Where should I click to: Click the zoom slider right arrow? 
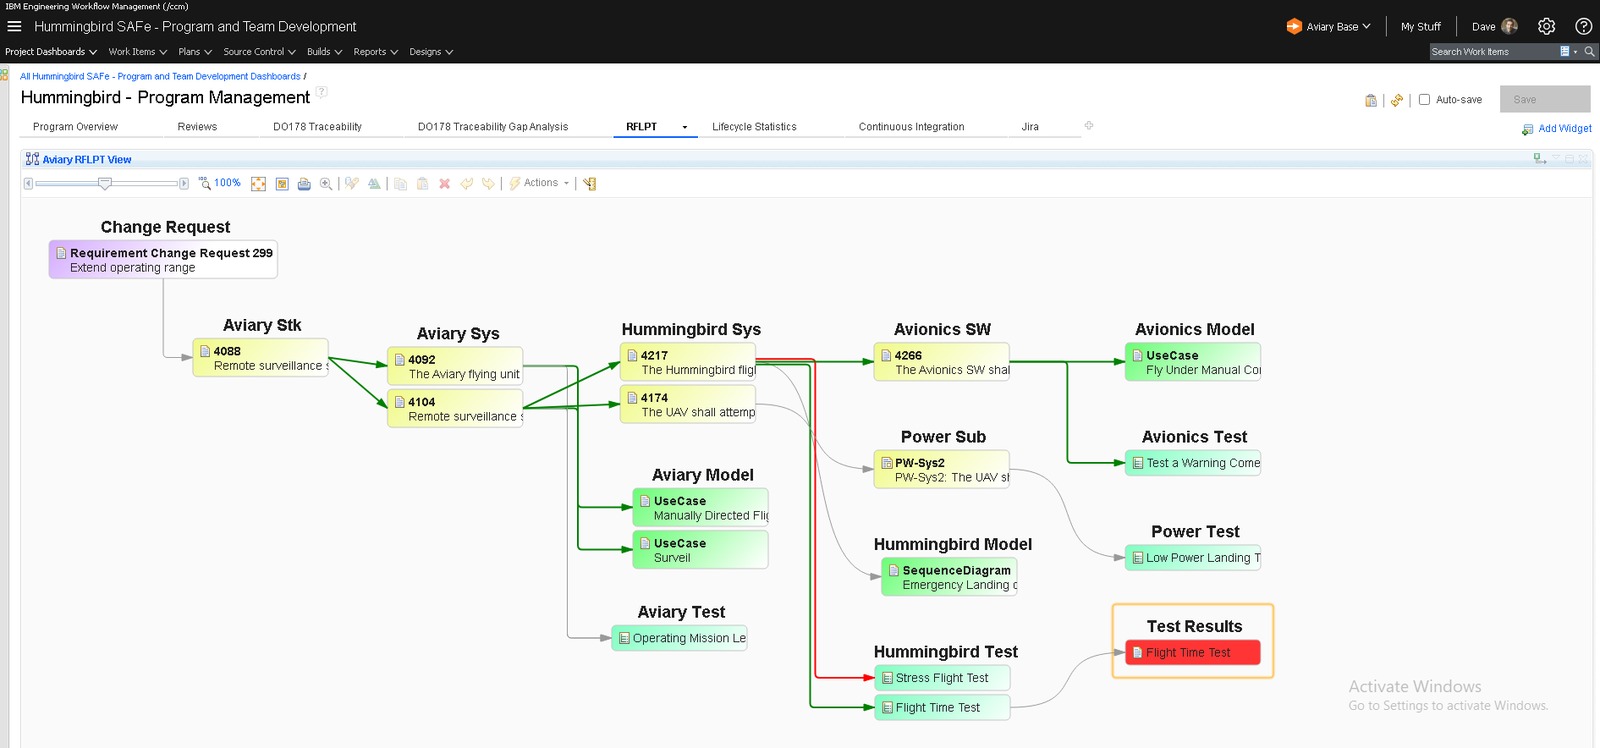tap(184, 183)
